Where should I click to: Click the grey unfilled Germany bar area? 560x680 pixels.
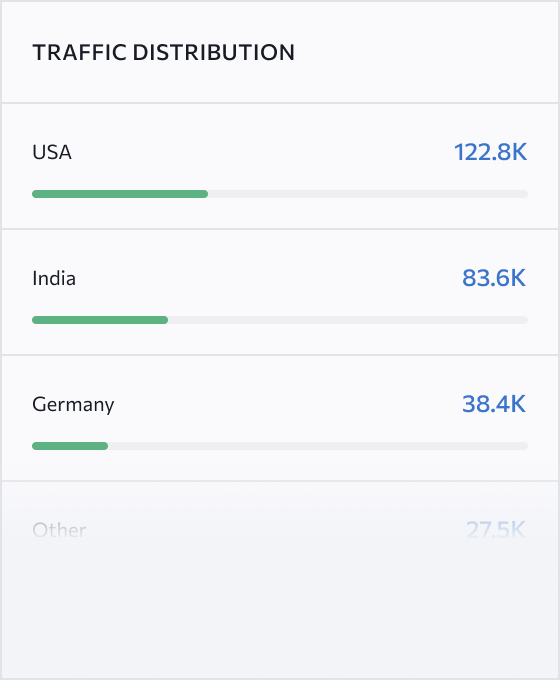click(x=318, y=446)
